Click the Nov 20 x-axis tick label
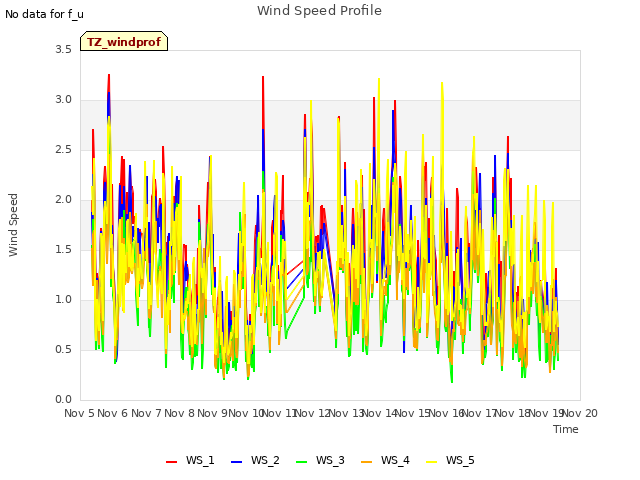The image size is (640, 480). coord(580,413)
